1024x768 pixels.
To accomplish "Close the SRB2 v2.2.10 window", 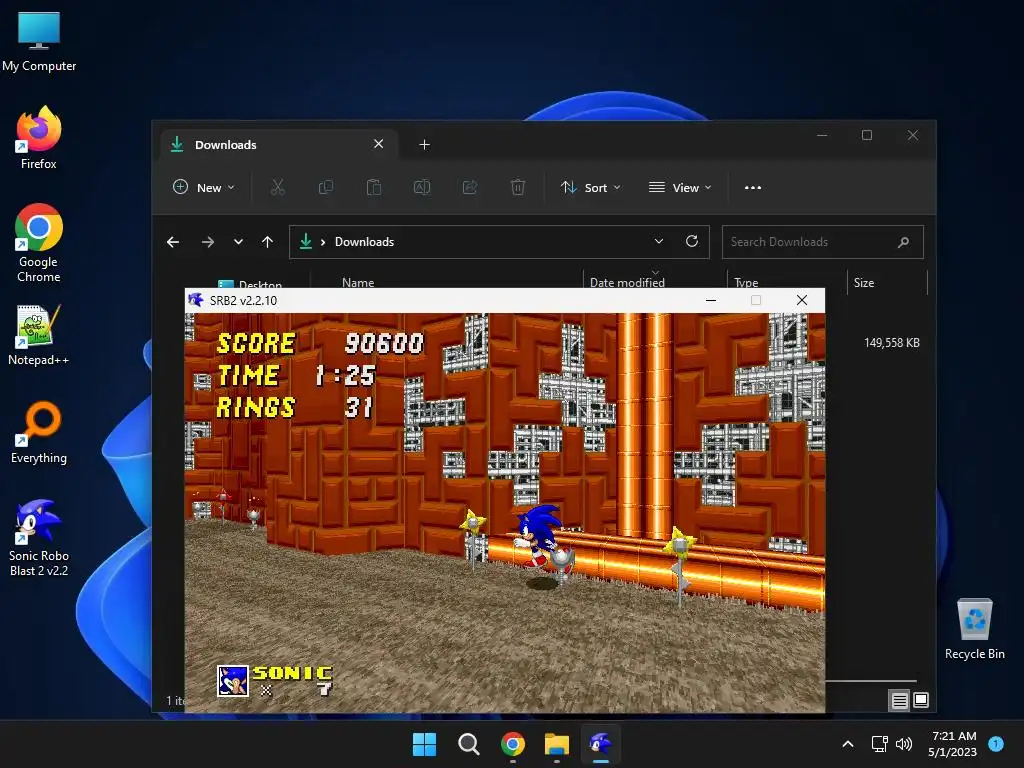I will point(802,300).
